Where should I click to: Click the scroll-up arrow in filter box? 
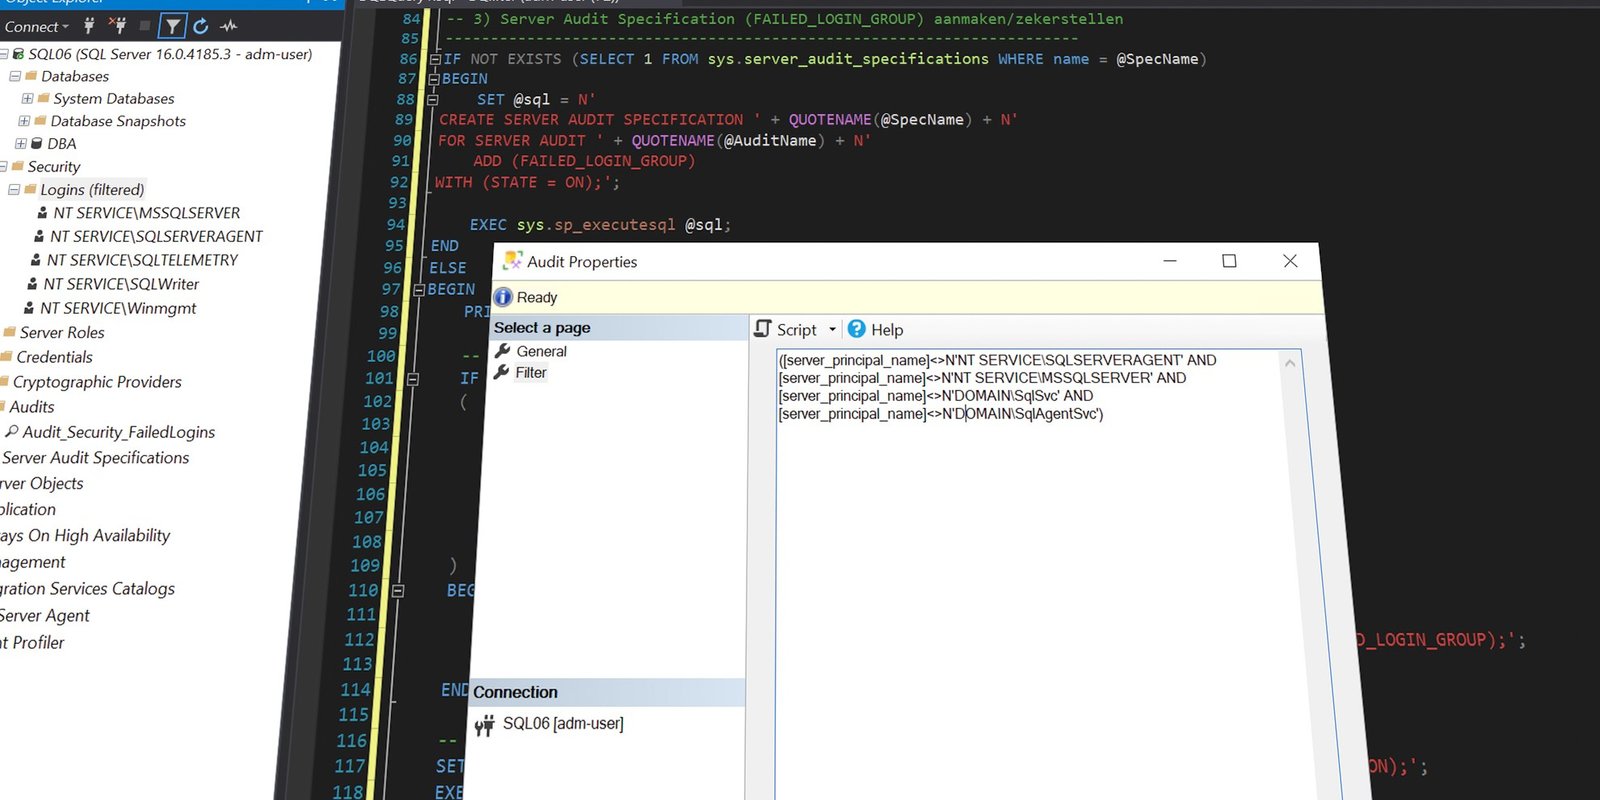click(1290, 363)
